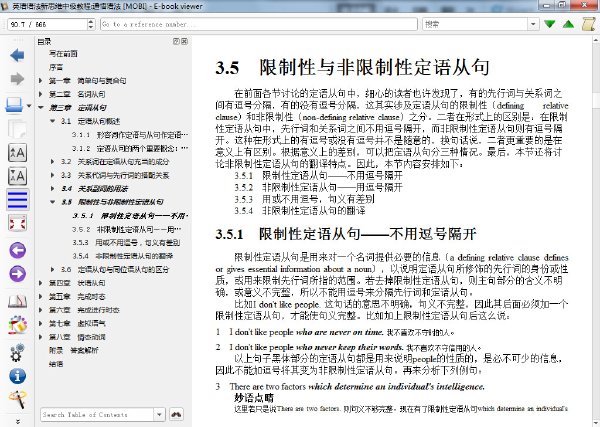
Task: Open 3.5.2 非限制性定语从句 tree entry
Action: point(127,229)
